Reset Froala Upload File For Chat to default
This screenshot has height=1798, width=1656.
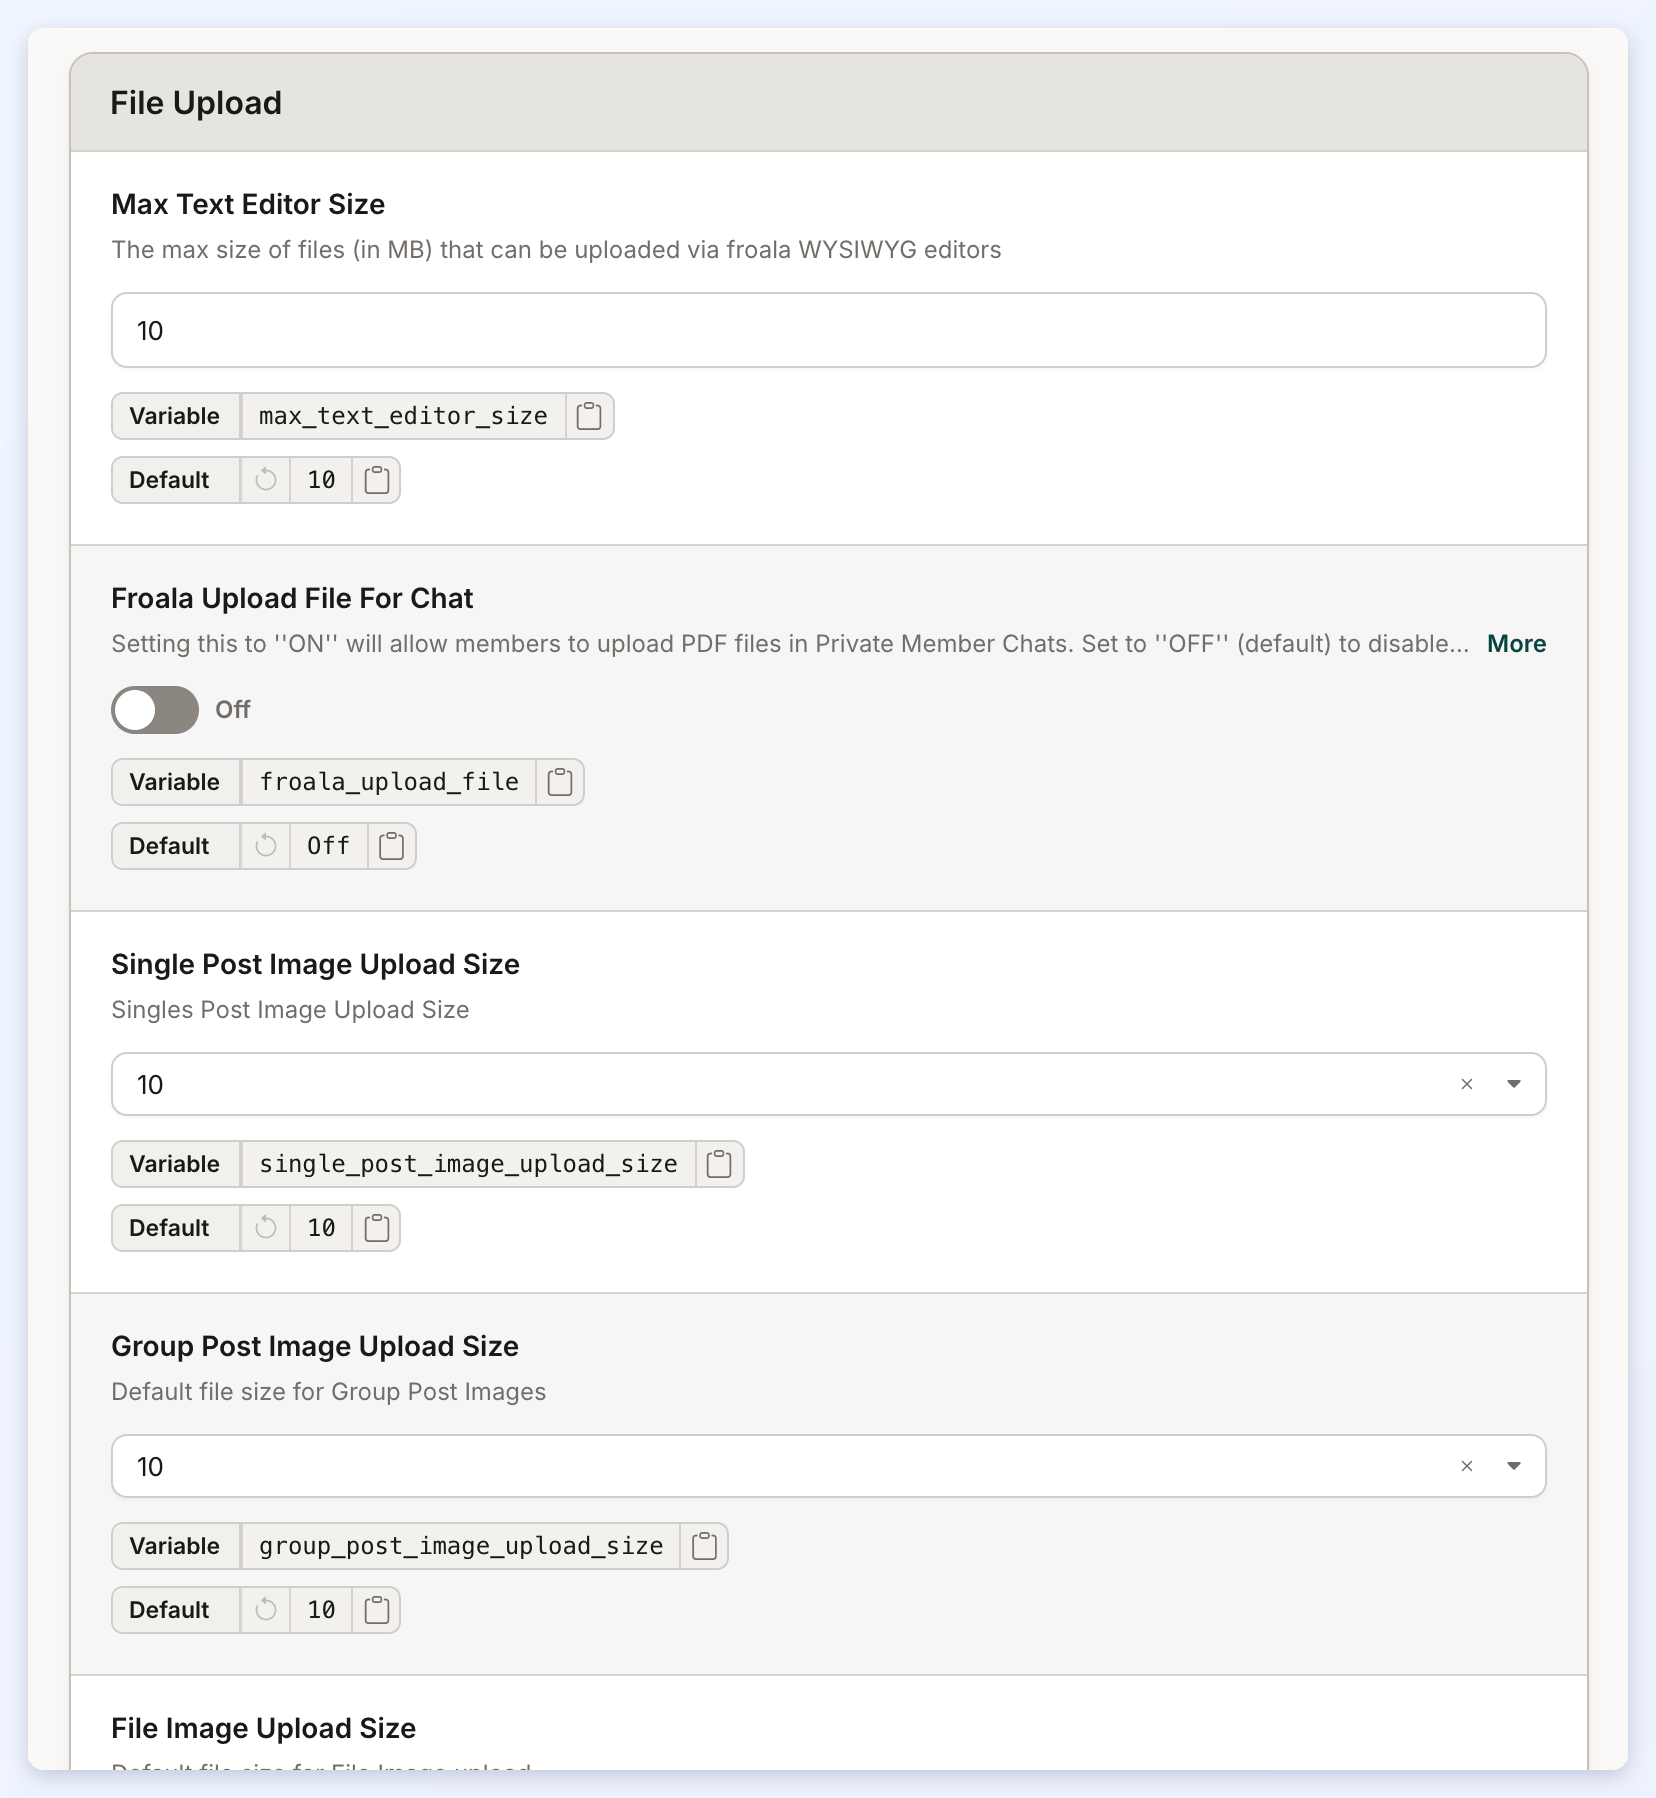[x=266, y=846]
